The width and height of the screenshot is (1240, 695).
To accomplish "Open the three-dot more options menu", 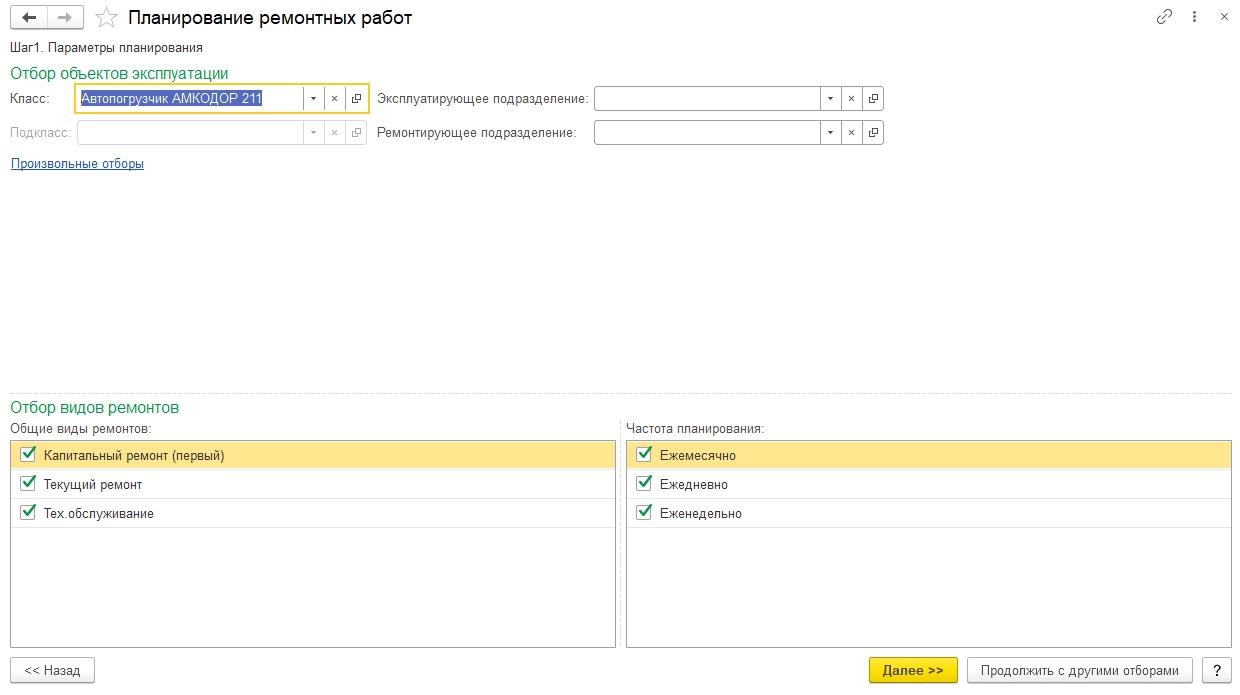I will [x=1194, y=17].
